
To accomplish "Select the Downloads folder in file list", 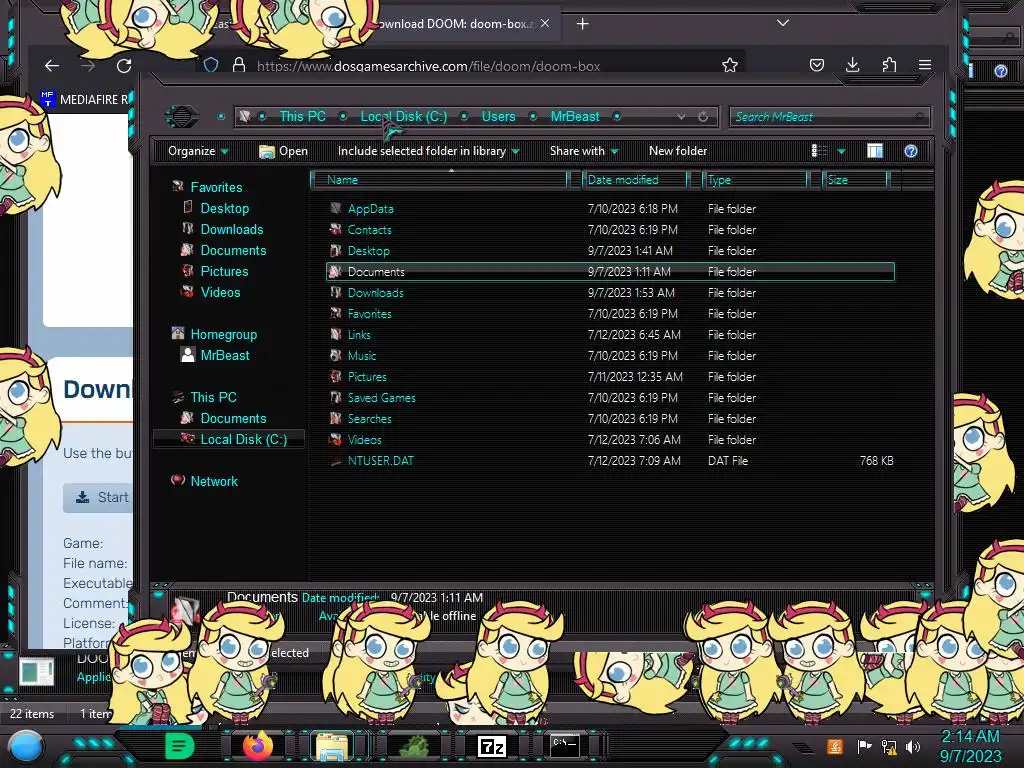I will (376, 293).
